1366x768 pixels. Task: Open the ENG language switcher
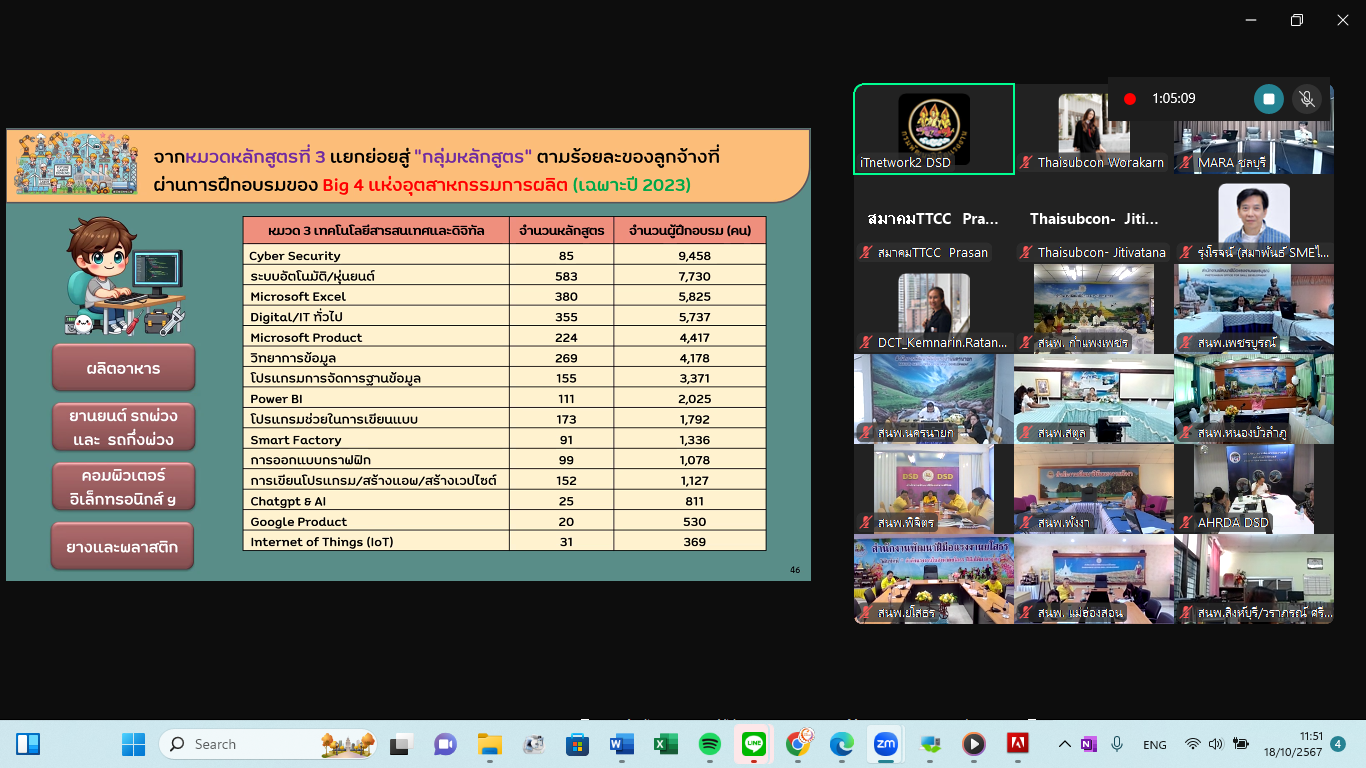pyautogui.click(x=1155, y=744)
